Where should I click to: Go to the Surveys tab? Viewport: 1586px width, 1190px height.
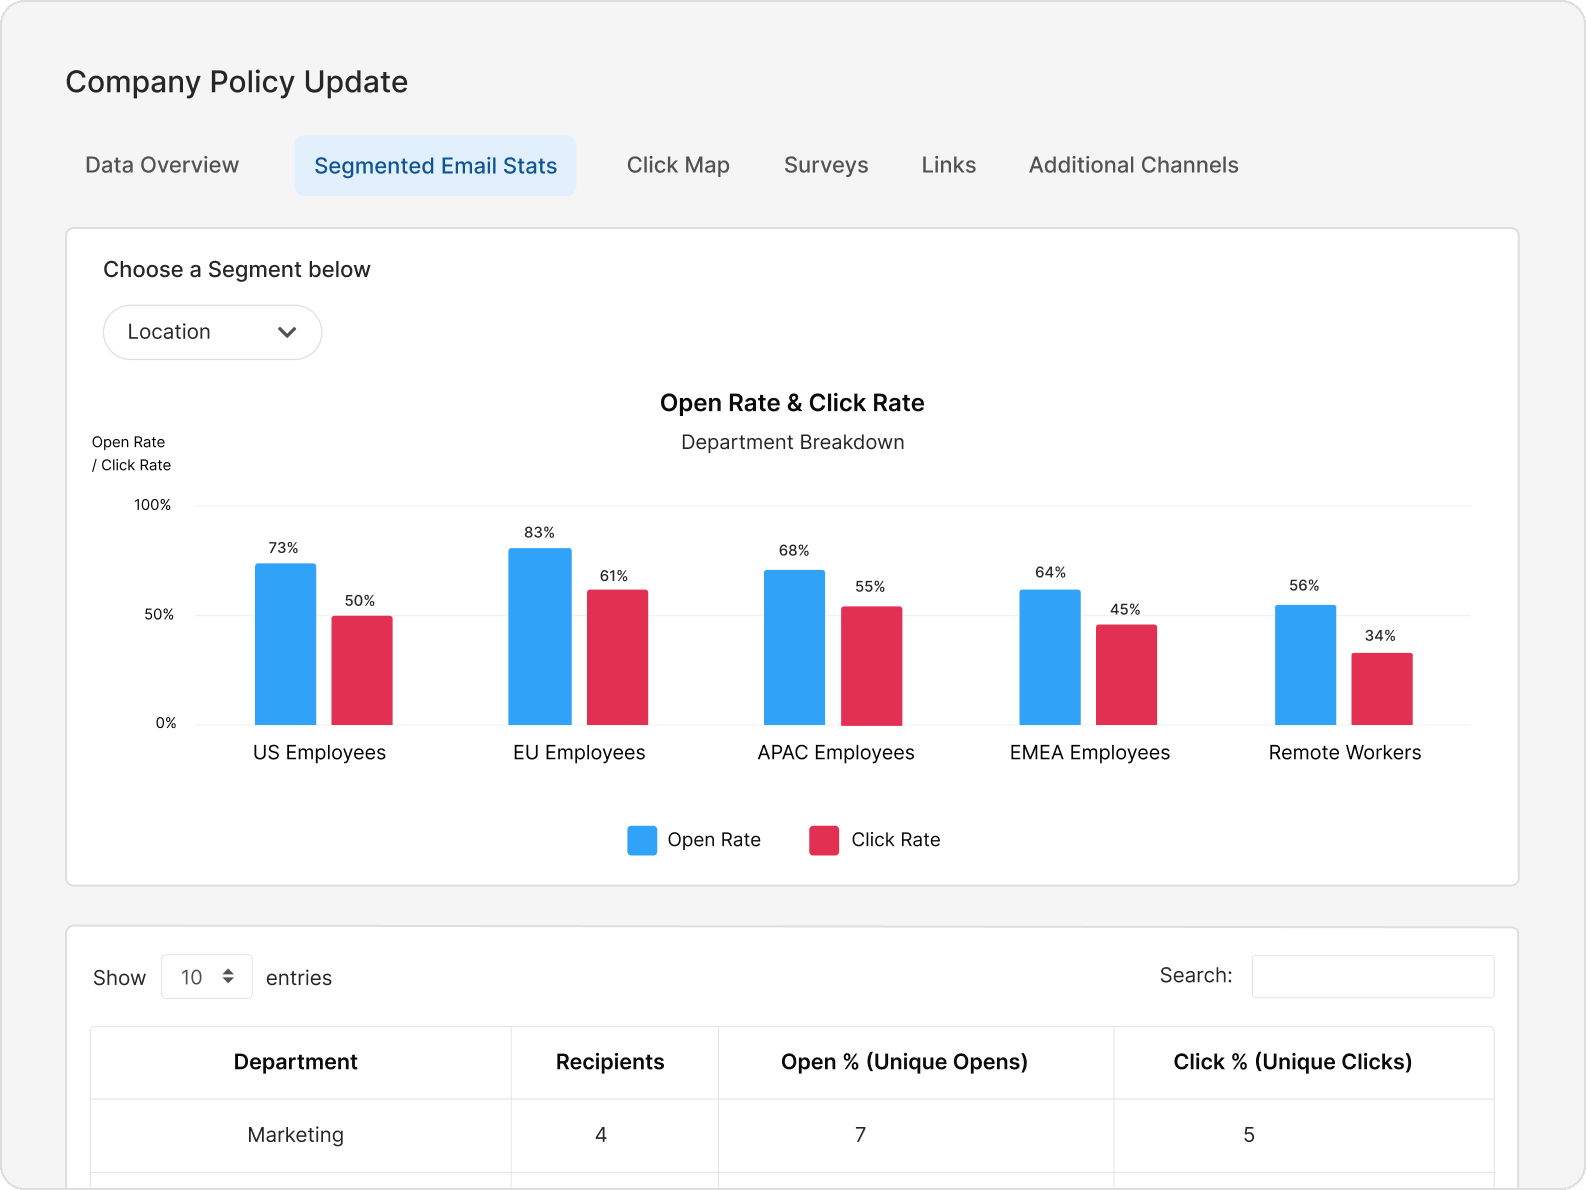click(x=826, y=165)
